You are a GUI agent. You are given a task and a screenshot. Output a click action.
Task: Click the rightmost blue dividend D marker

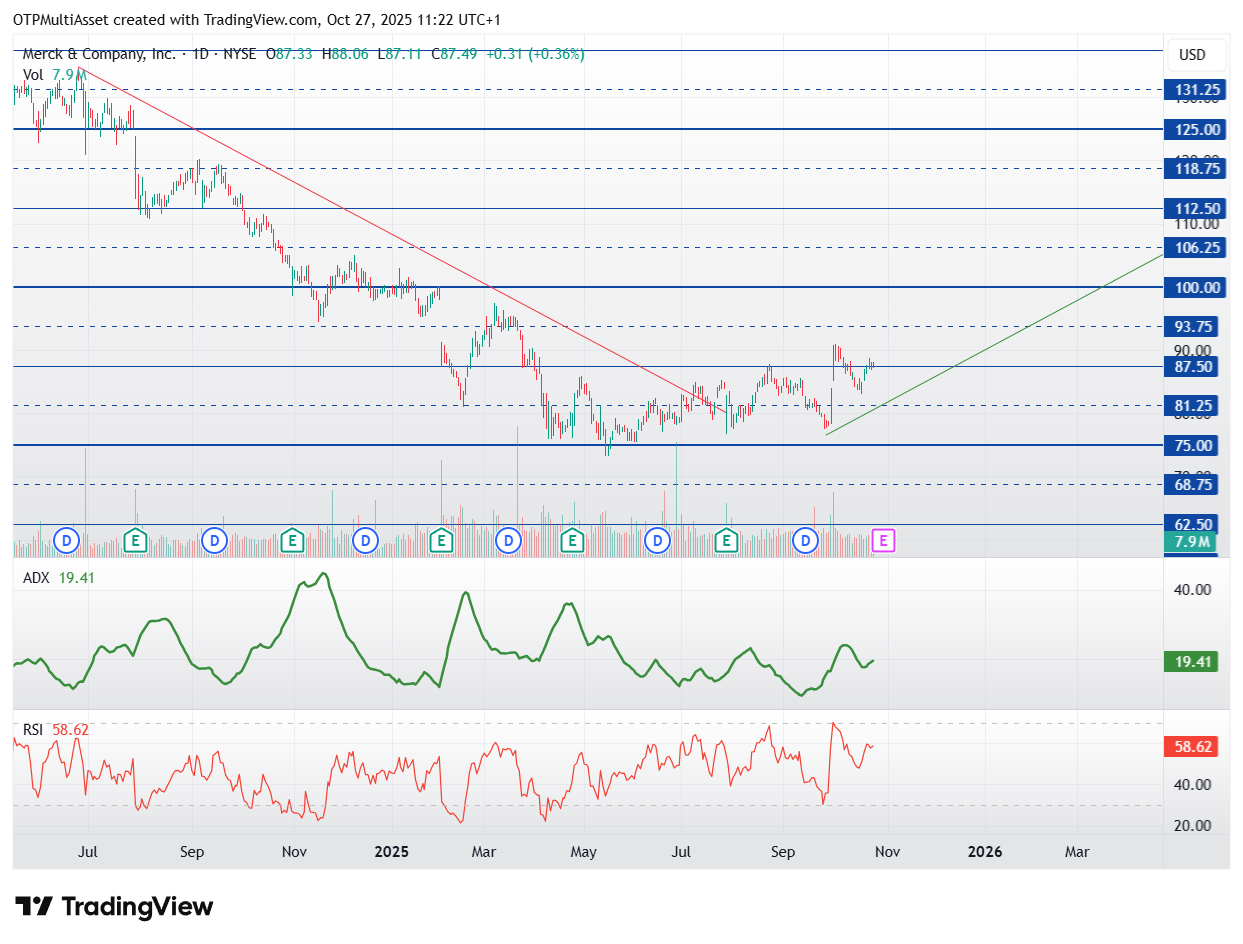coord(806,541)
